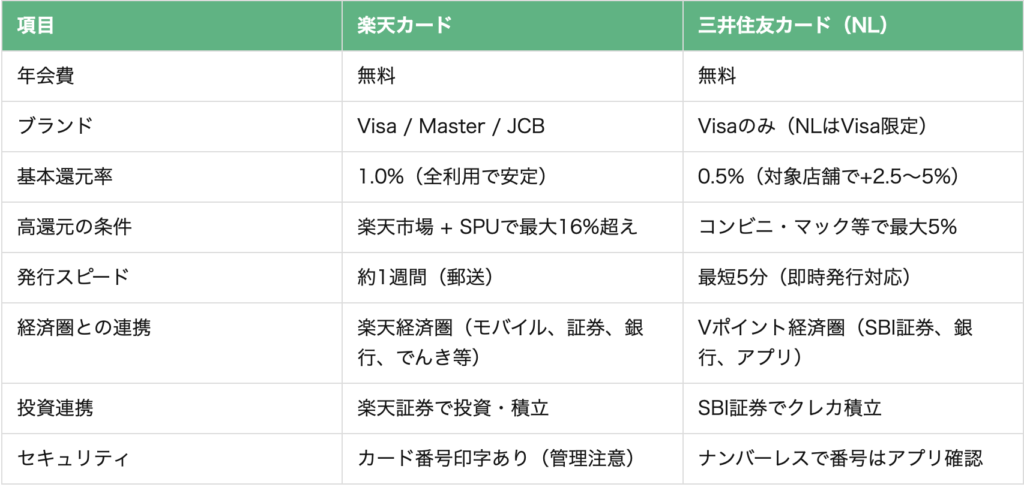This screenshot has width=1024, height=487.
Task: Click the 楽天市場 + SPUで最大16%超え cell
Action: pos(497,227)
